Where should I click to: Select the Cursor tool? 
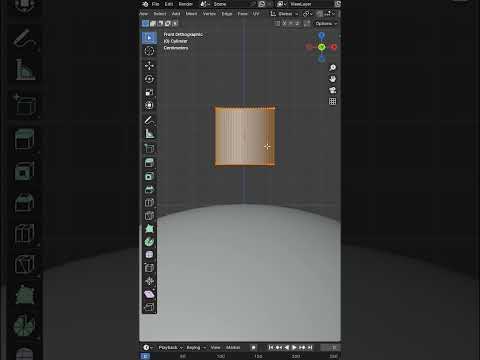click(x=149, y=51)
